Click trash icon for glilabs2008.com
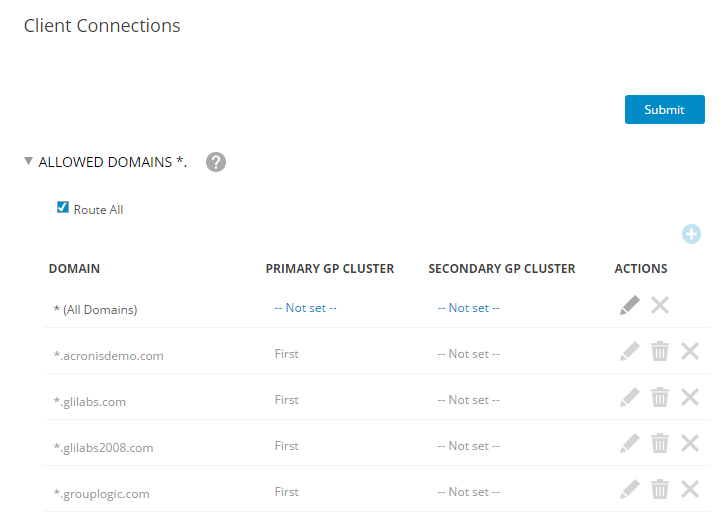Image resolution: width=723 pixels, height=524 pixels. [x=660, y=443]
